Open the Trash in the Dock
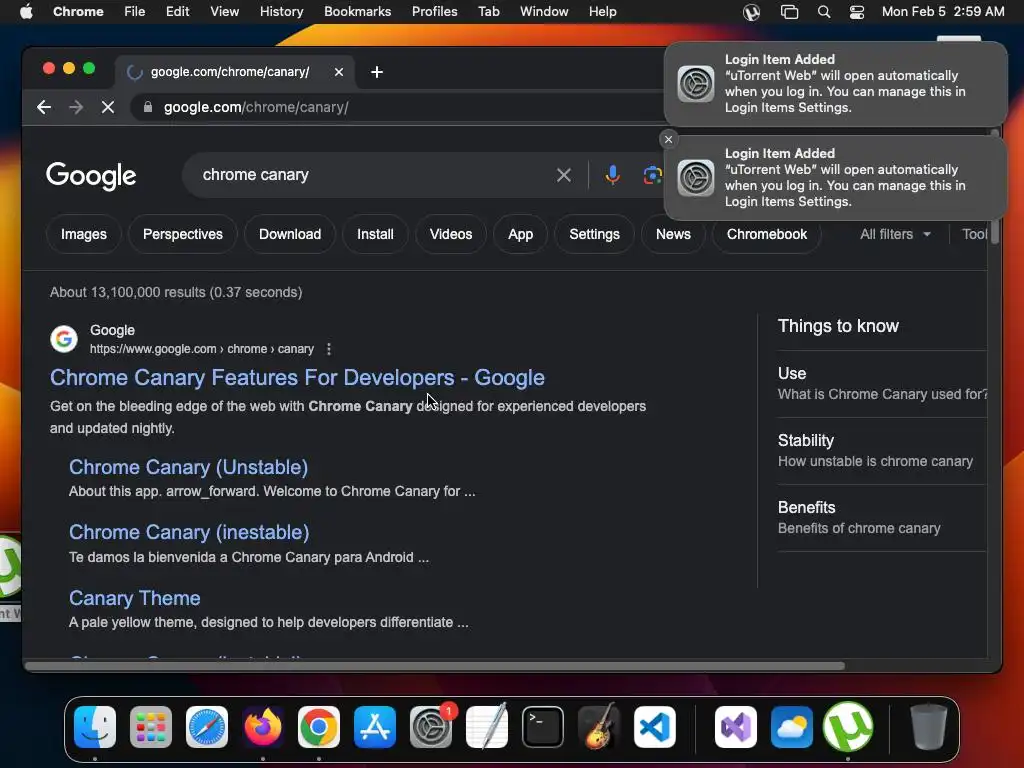 pyautogui.click(x=928, y=726)
